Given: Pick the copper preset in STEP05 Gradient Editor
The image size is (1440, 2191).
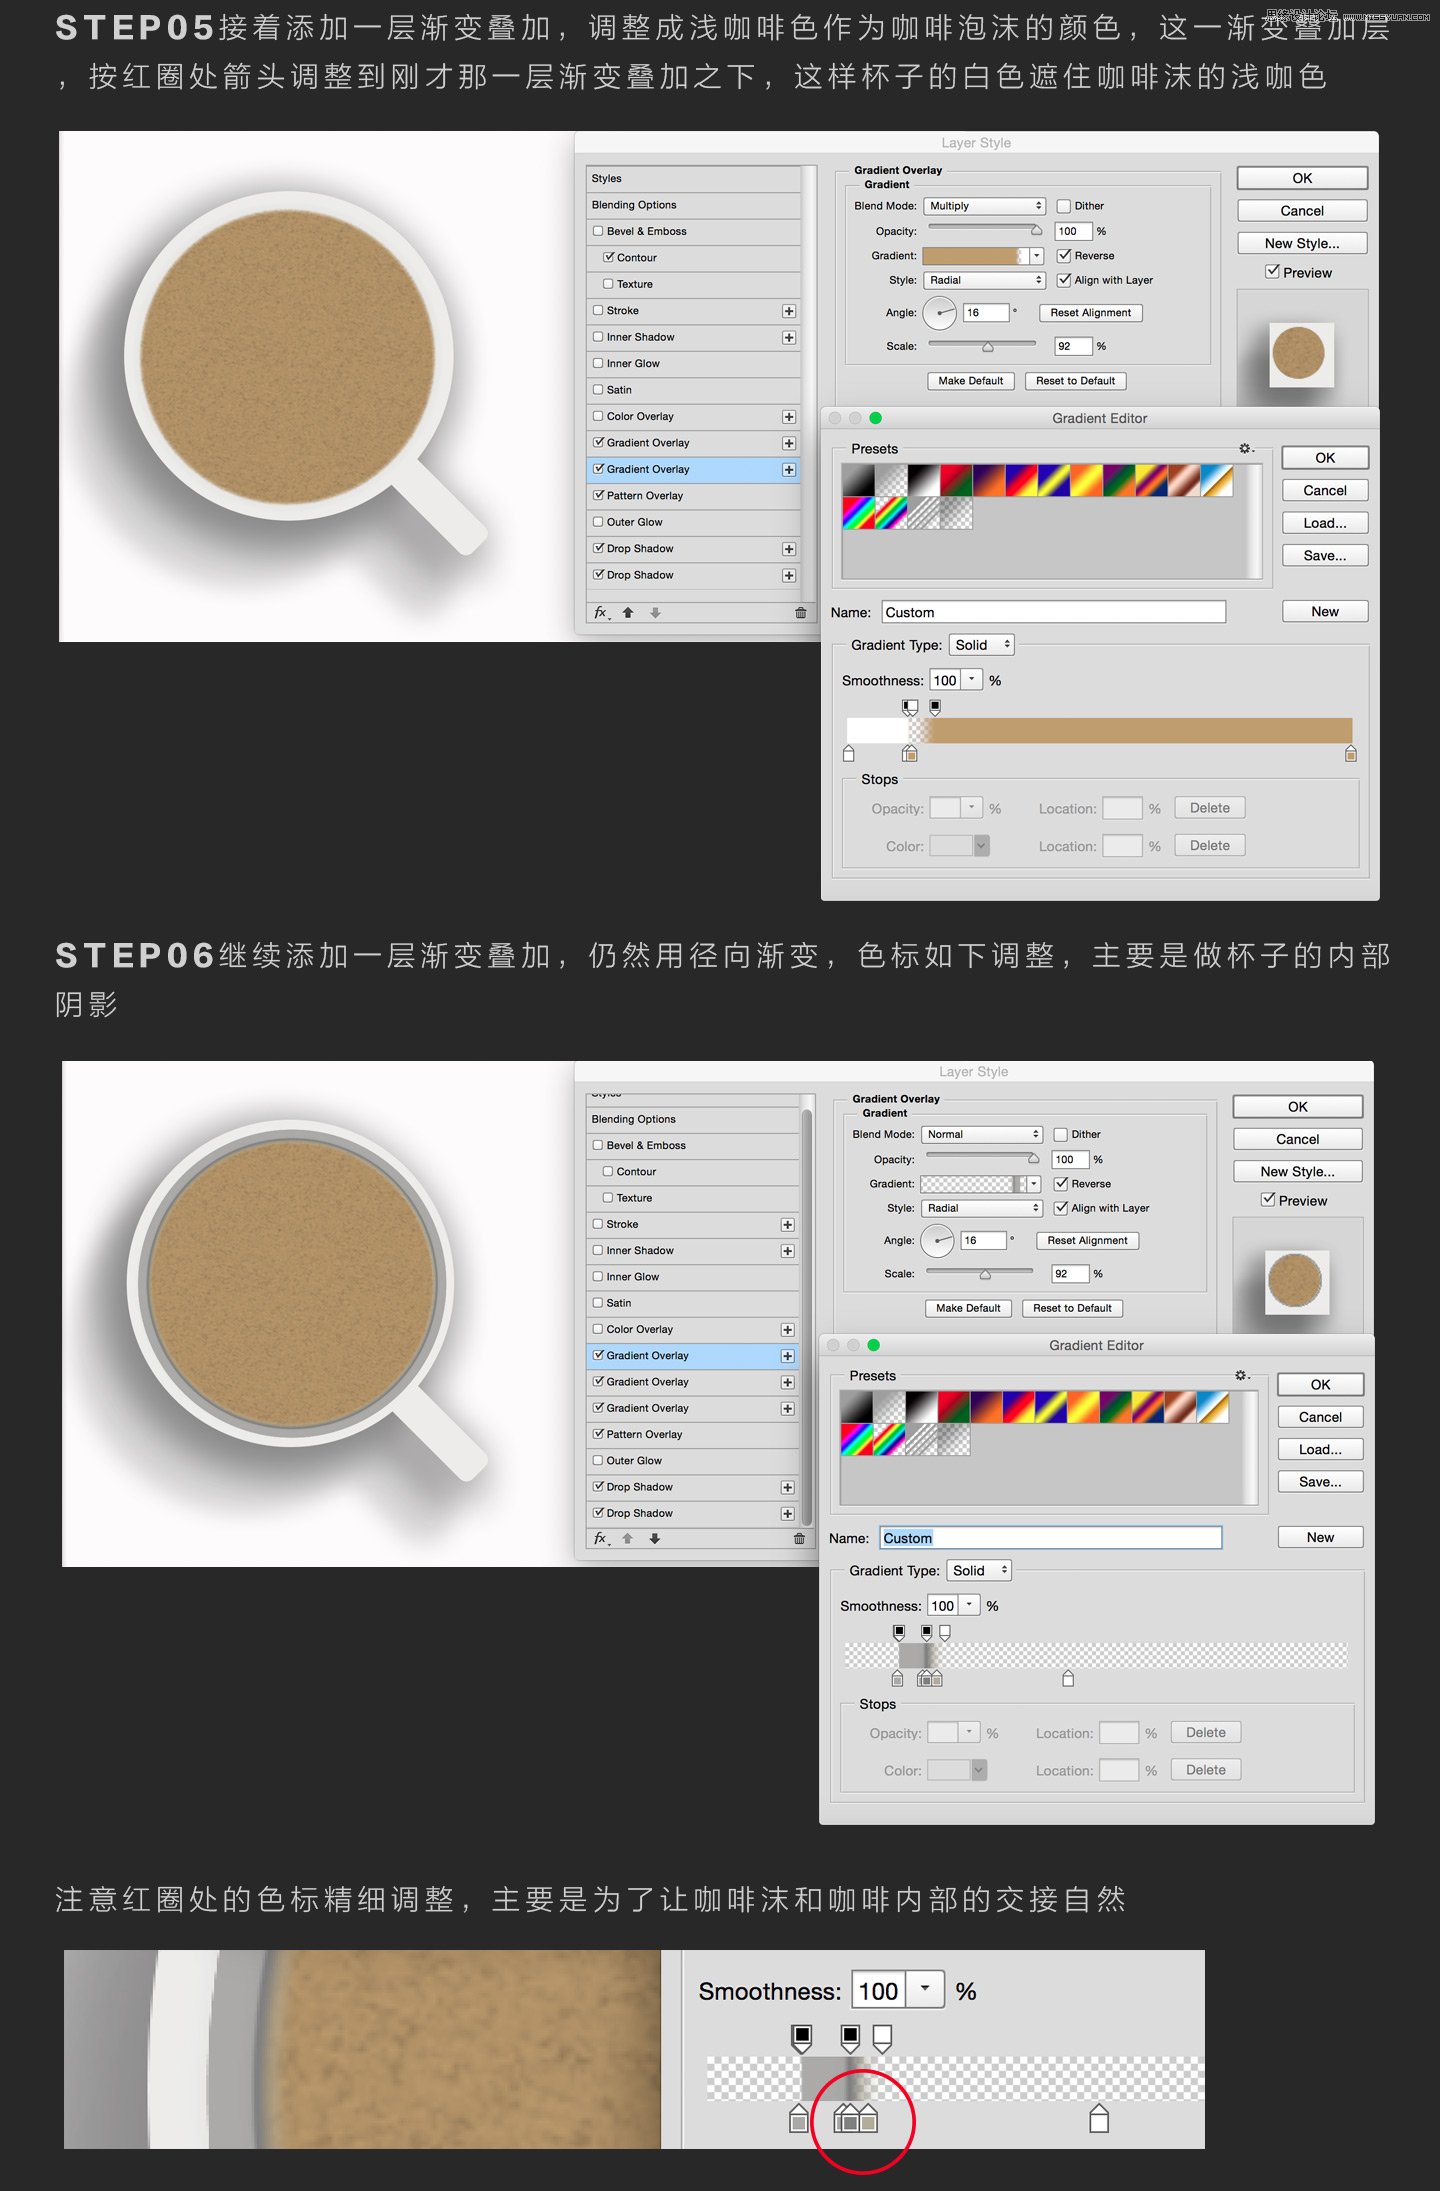Looking at the screenshot, I should (1184, 481).
